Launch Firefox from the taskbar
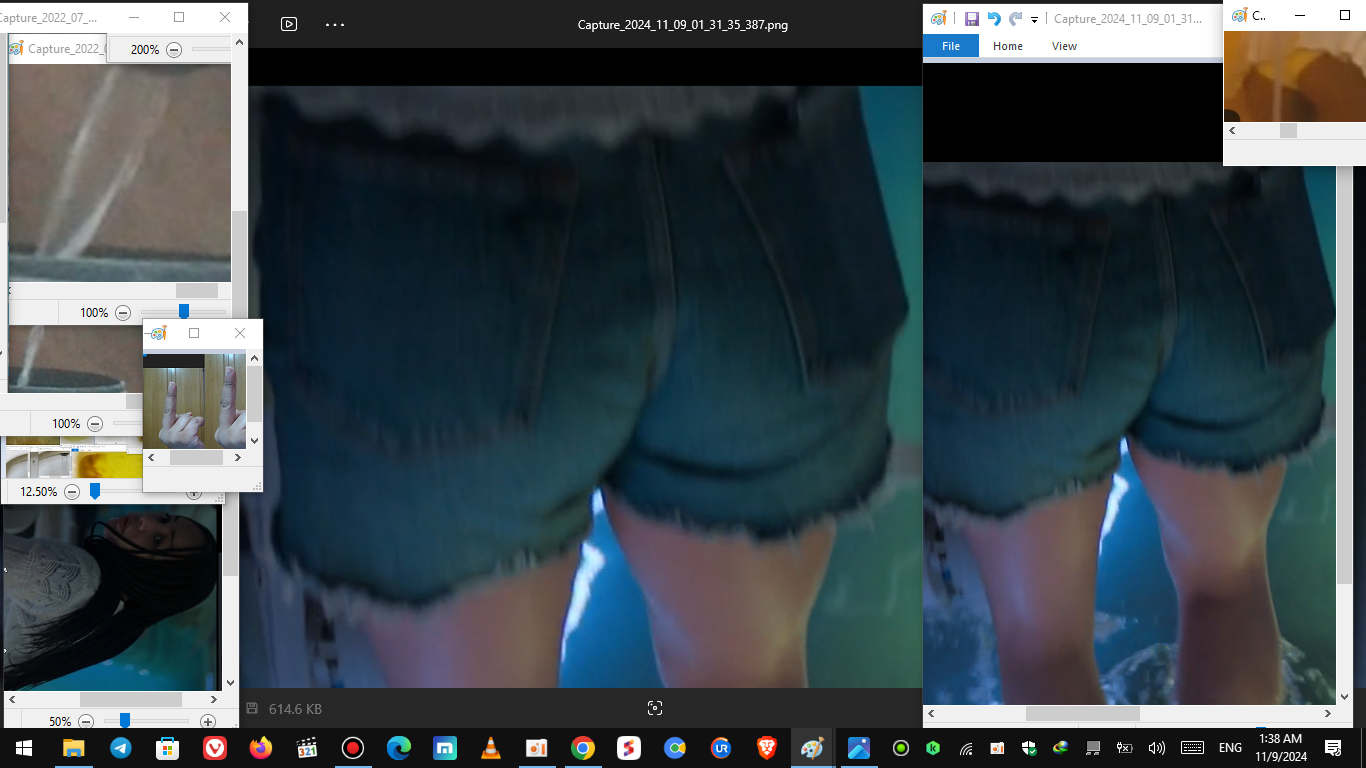This screenshot has width=1366, height=768. tap(261, 748)
